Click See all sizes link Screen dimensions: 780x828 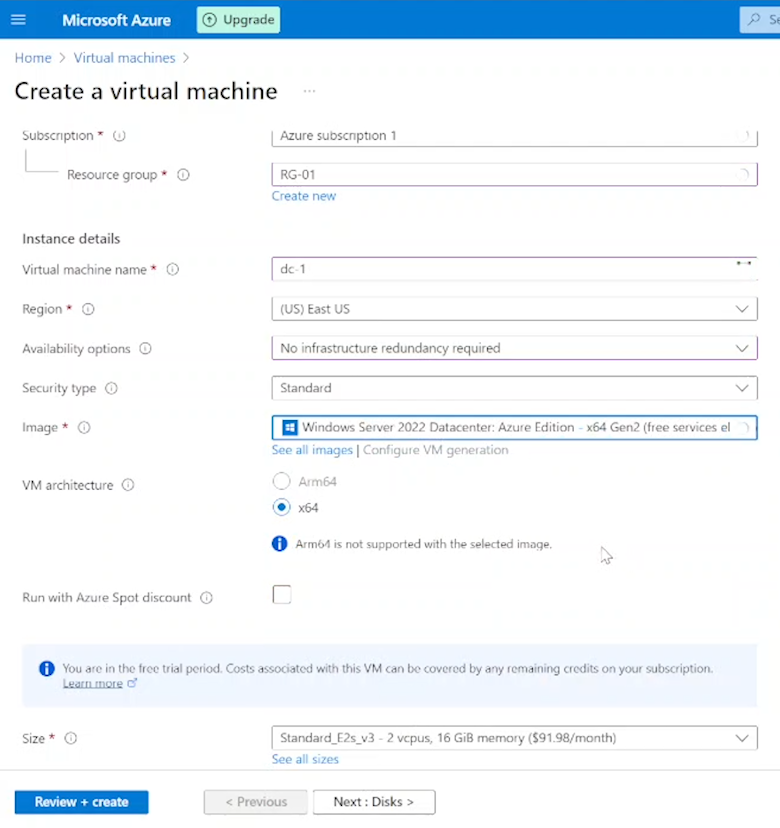point(305,759)
